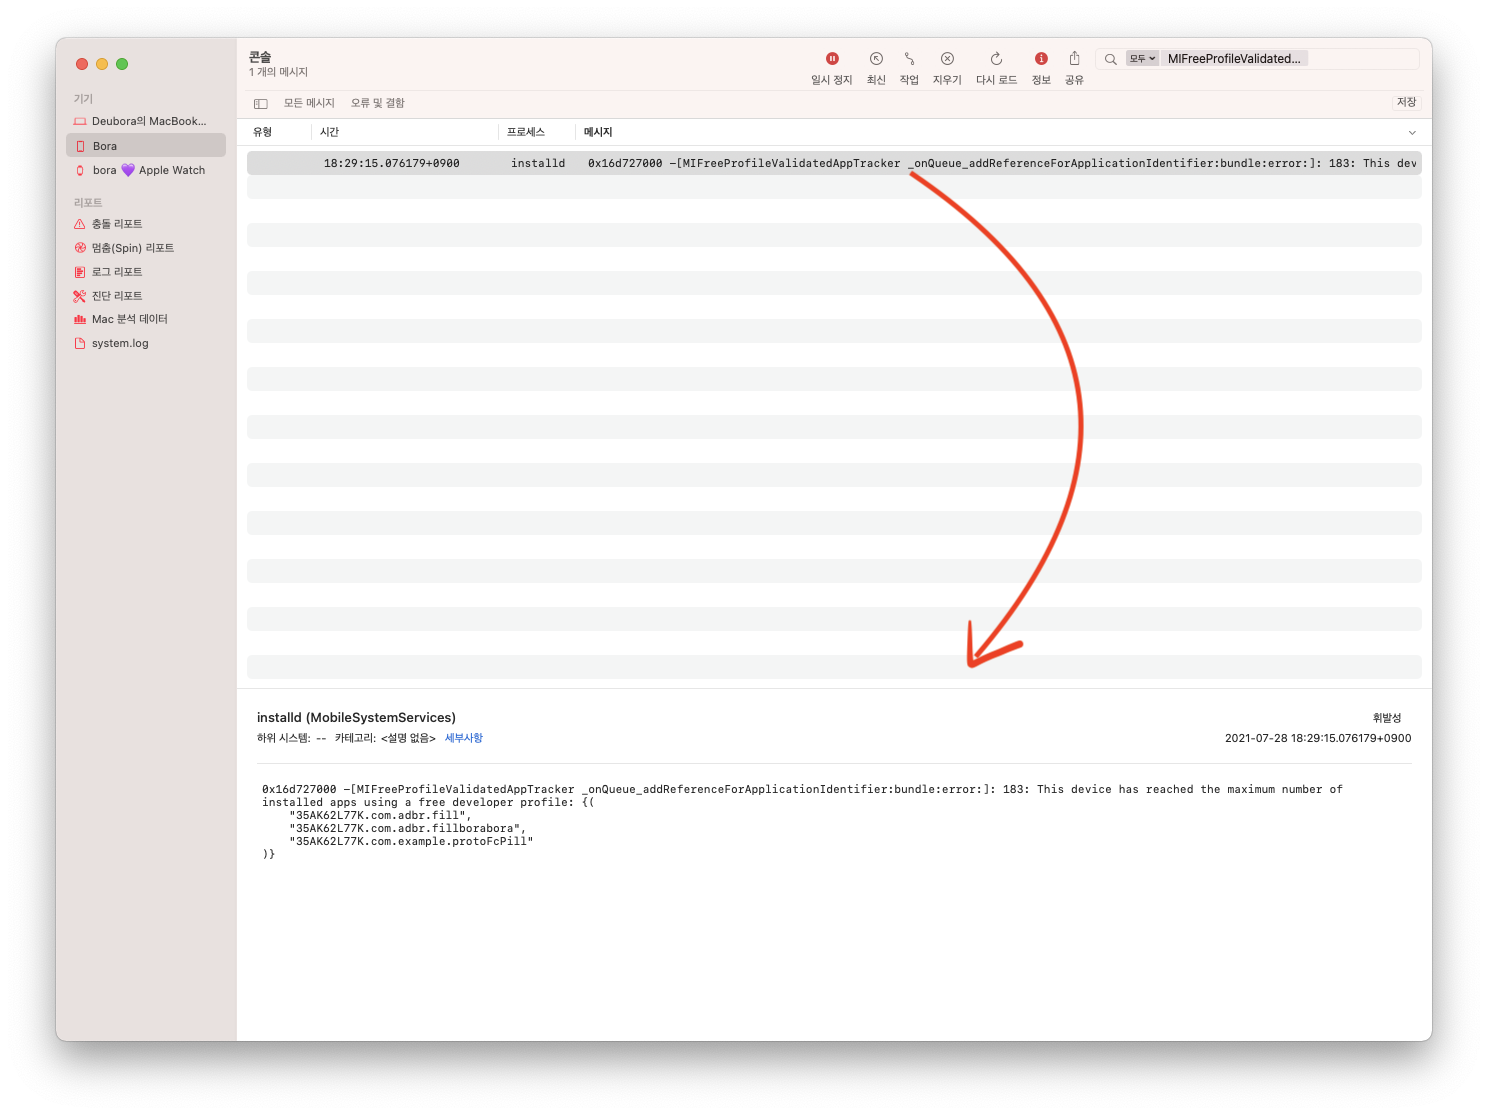This screenshot has width=1488, height=1115.
Task: Open the 모두 search scope dropdown
Action: [x=1142, y=59]
